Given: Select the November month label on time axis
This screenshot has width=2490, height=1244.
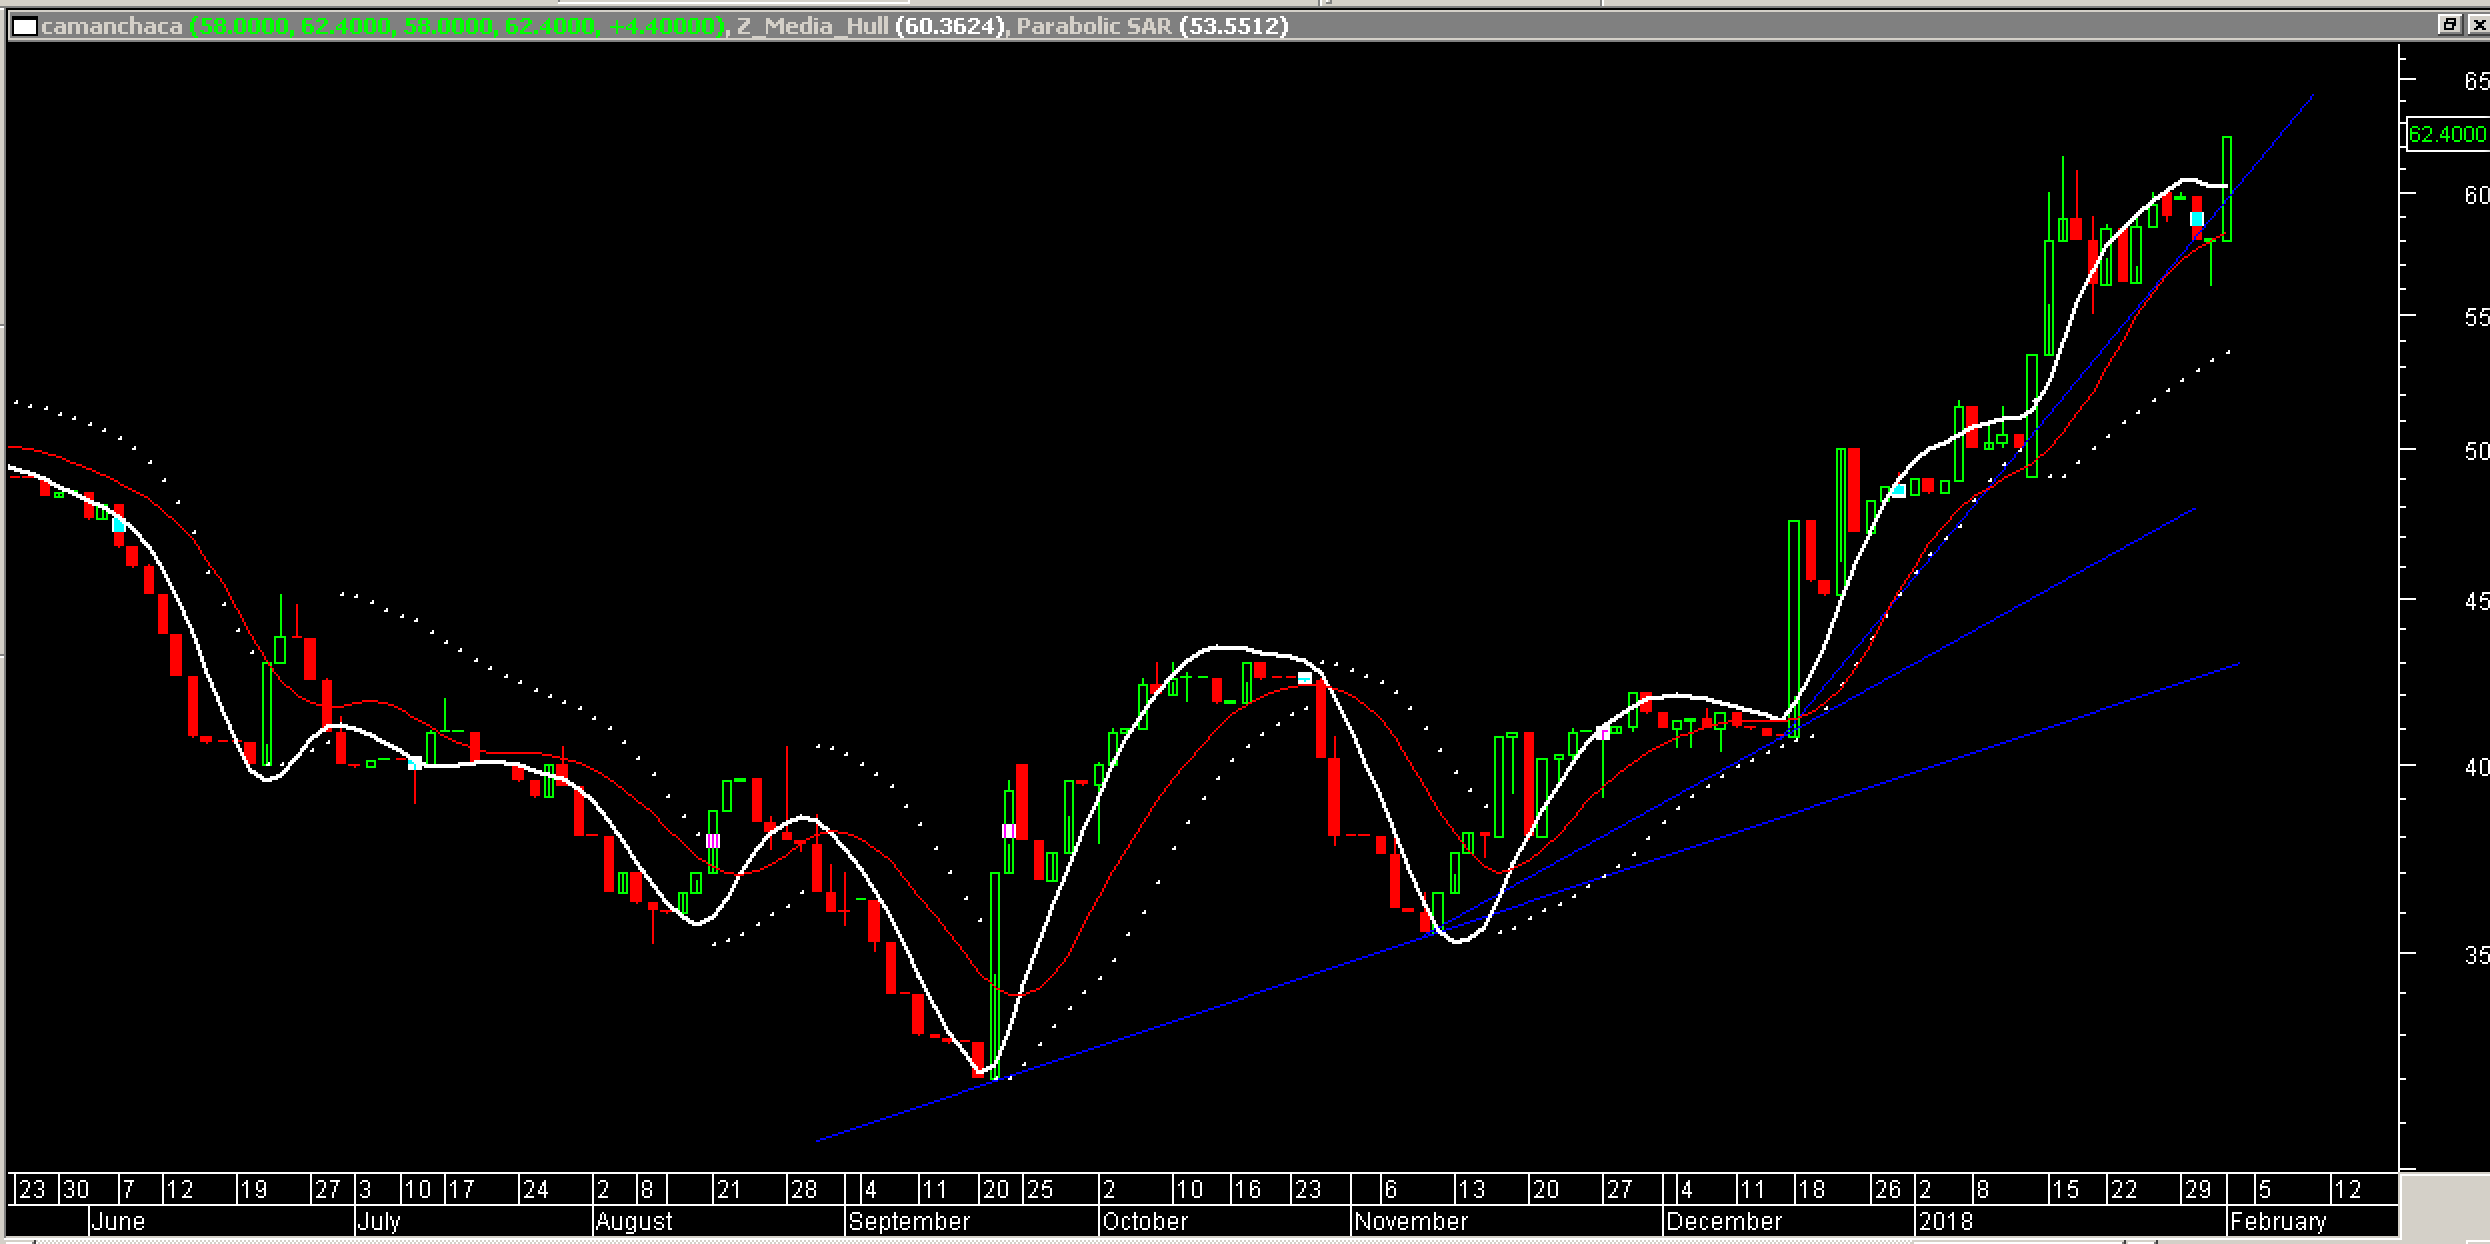Looking at the screenshot, I should [1410, 1221].
